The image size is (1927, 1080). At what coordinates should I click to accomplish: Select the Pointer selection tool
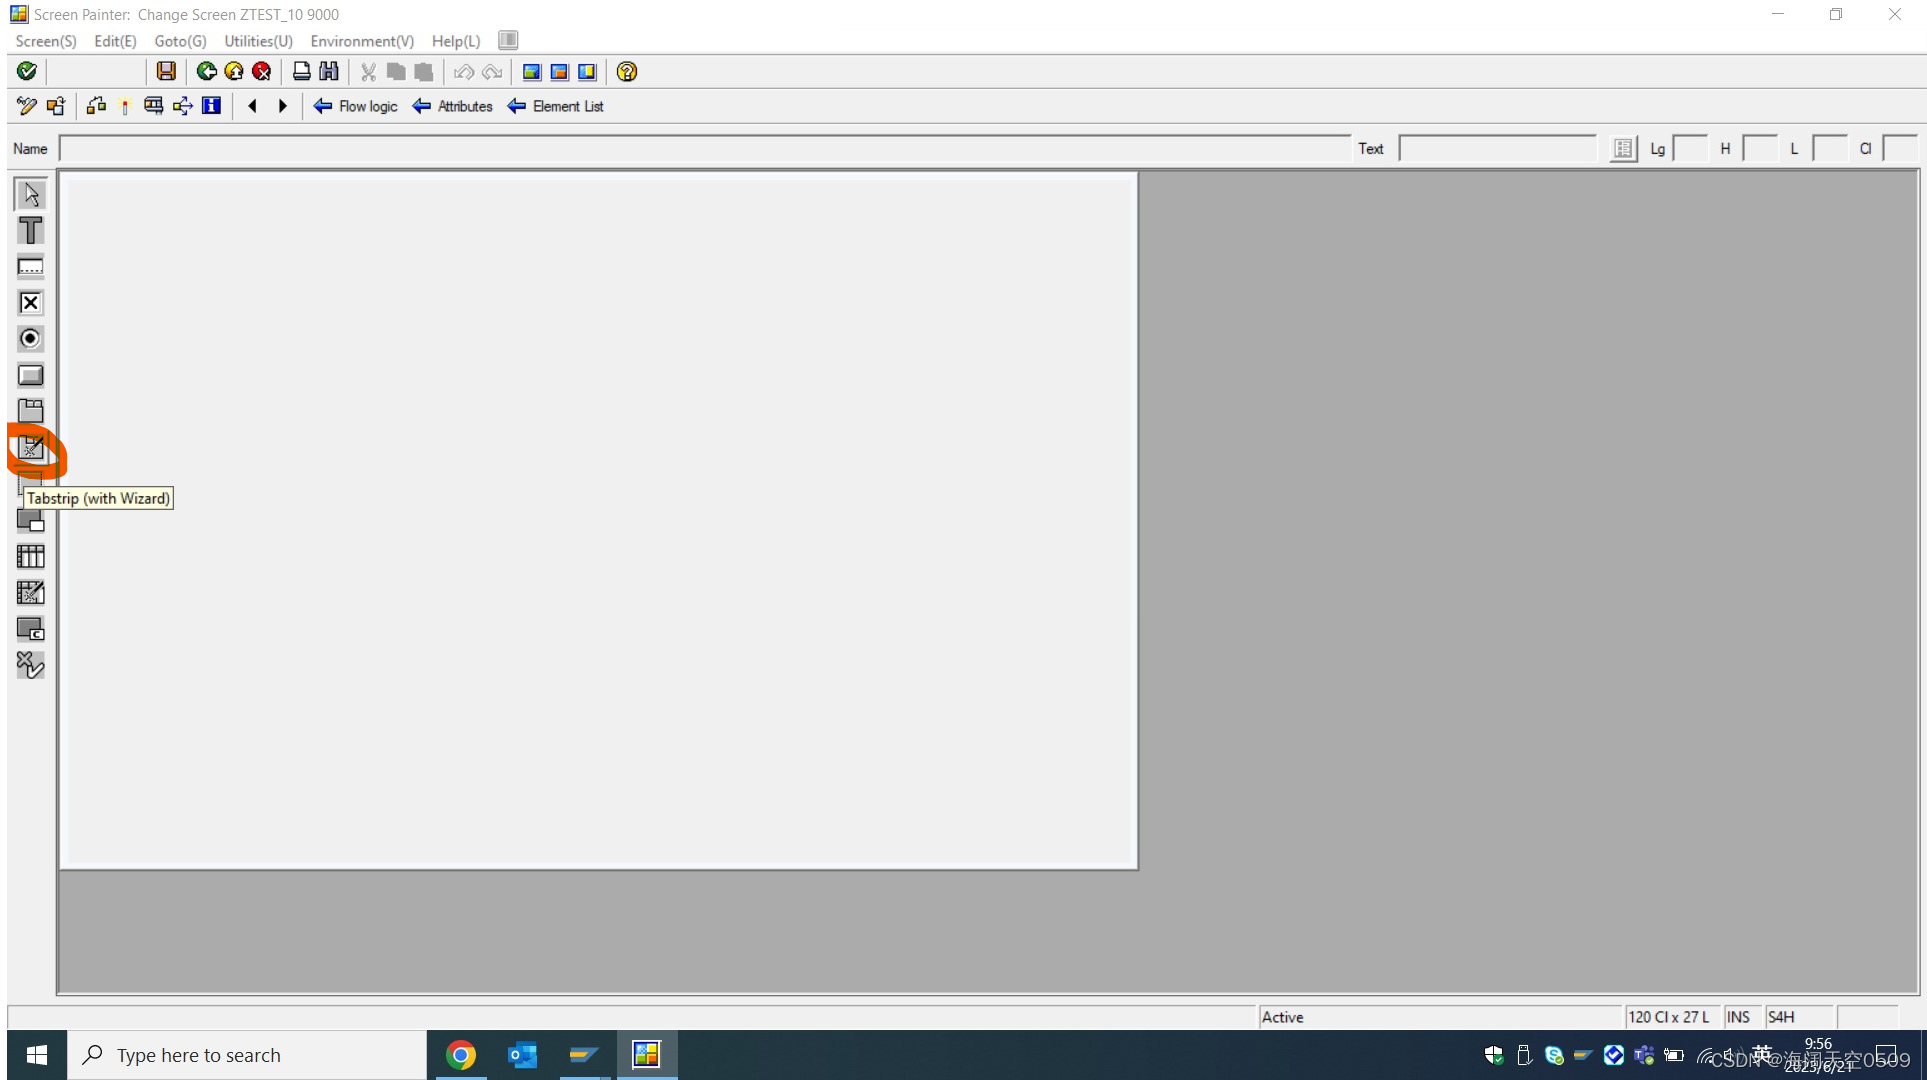coord(30,193)
